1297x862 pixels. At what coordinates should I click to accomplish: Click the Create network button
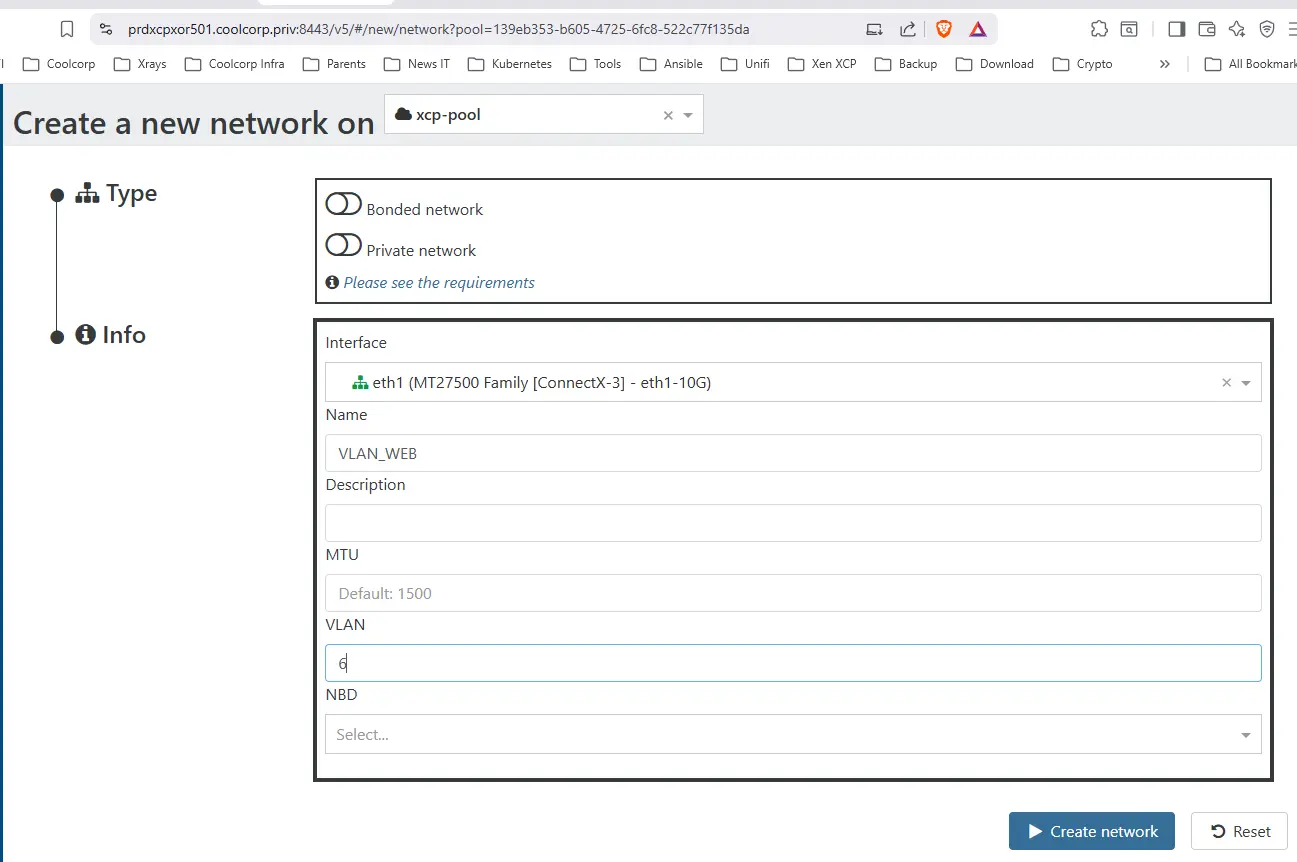(x=1091, y=831)
